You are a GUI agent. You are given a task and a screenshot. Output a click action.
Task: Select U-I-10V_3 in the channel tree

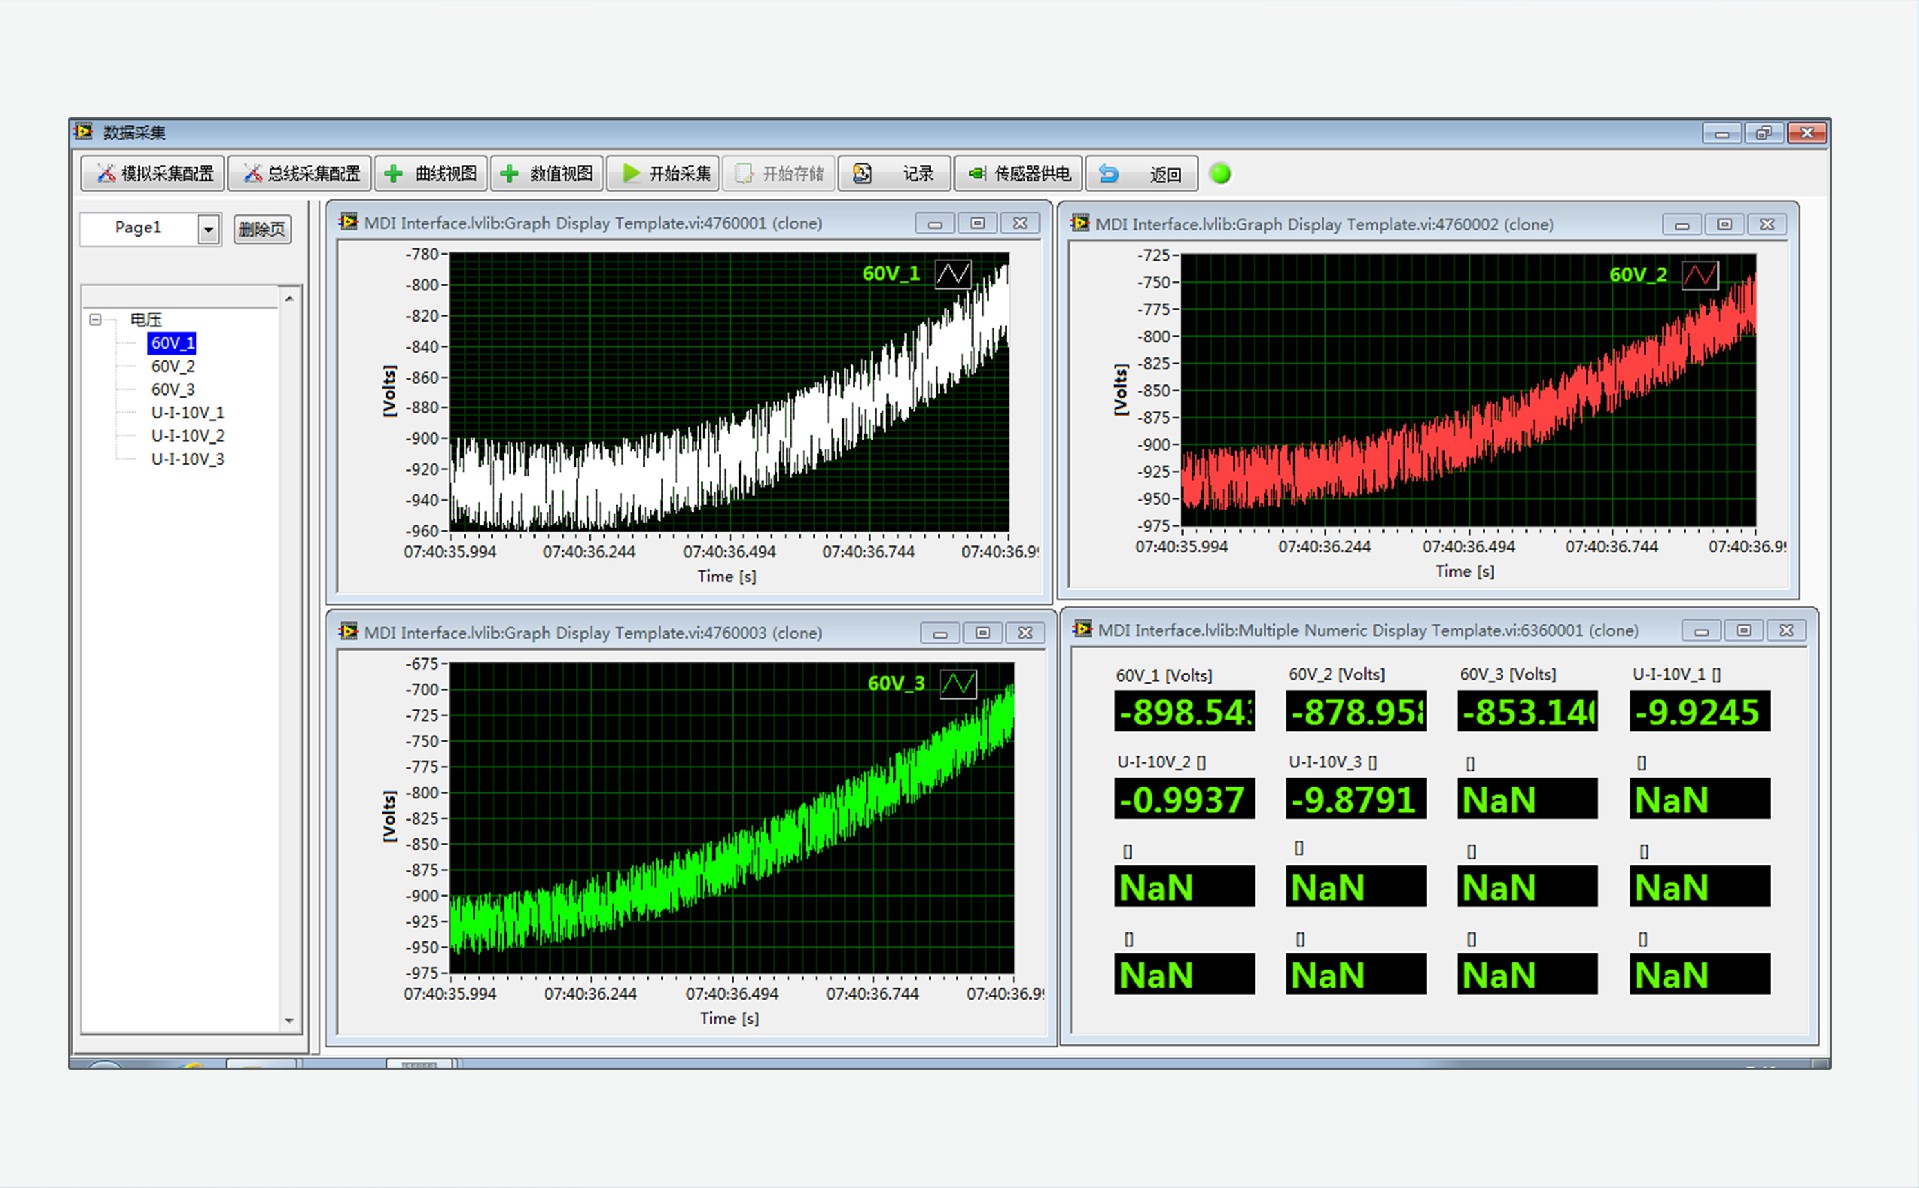187,459
